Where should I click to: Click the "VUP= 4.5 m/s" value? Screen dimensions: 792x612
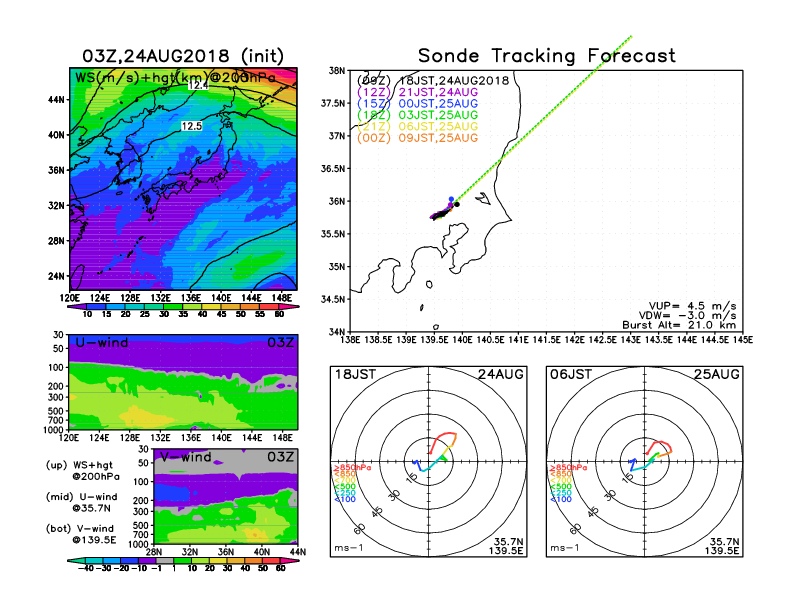tap(692, 306)
